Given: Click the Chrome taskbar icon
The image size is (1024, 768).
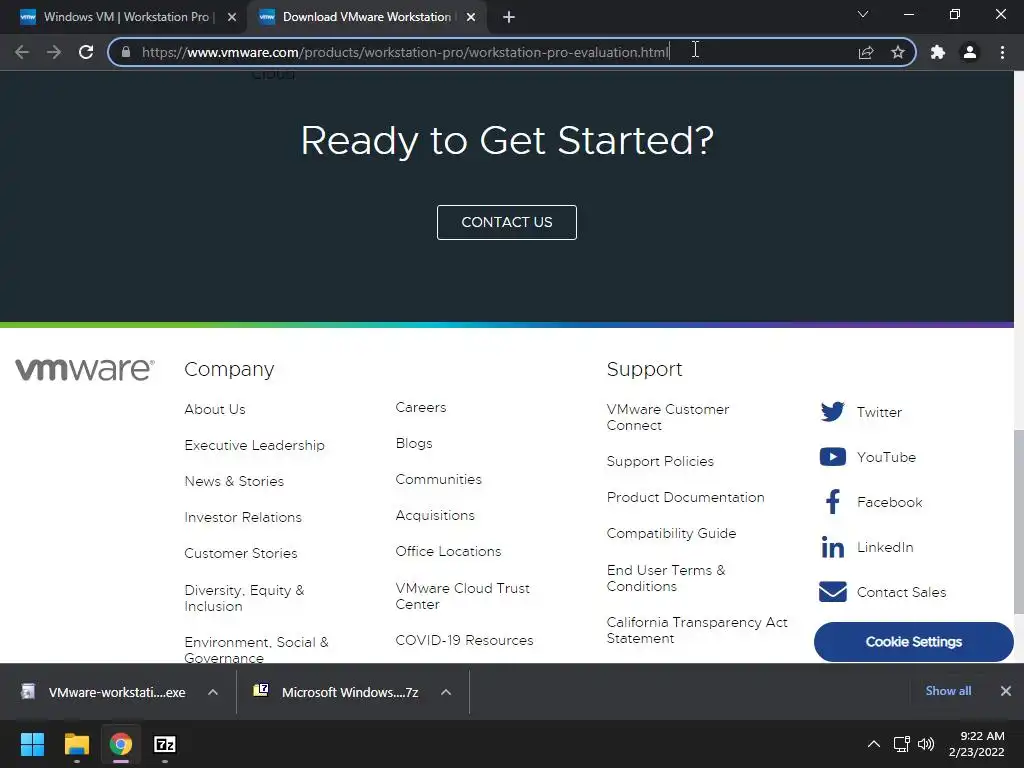Looking at the screenshot, I should pyautogui.click(x=121, y=744).
